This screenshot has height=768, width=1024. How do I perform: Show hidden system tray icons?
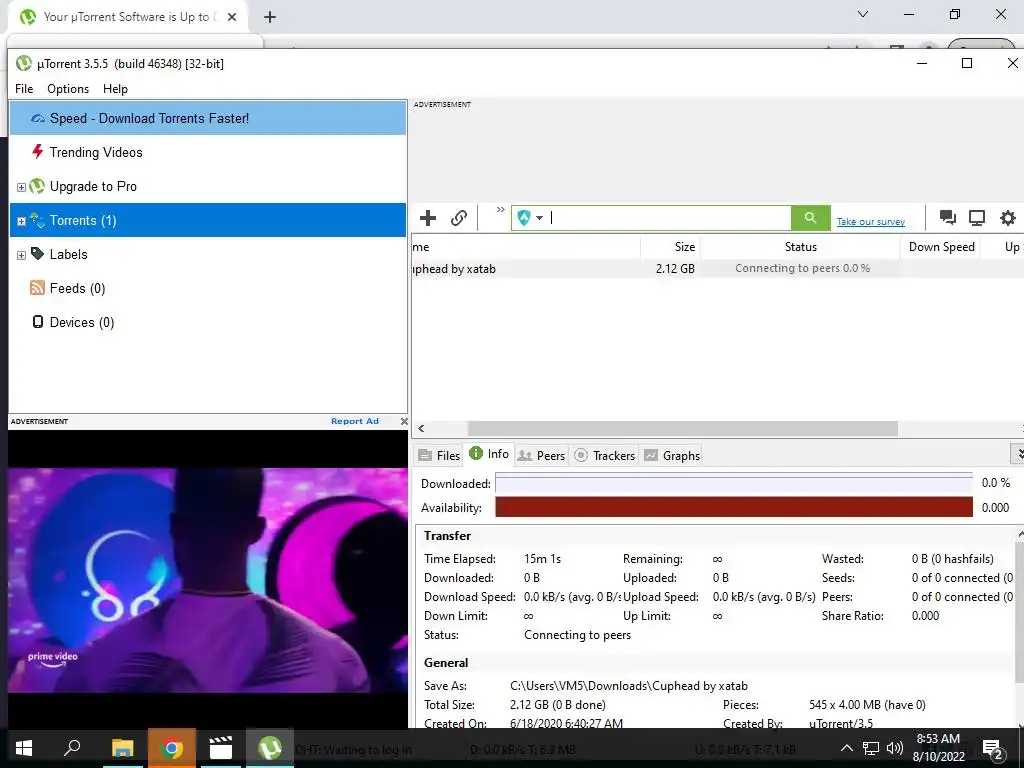tap(846, 748)
